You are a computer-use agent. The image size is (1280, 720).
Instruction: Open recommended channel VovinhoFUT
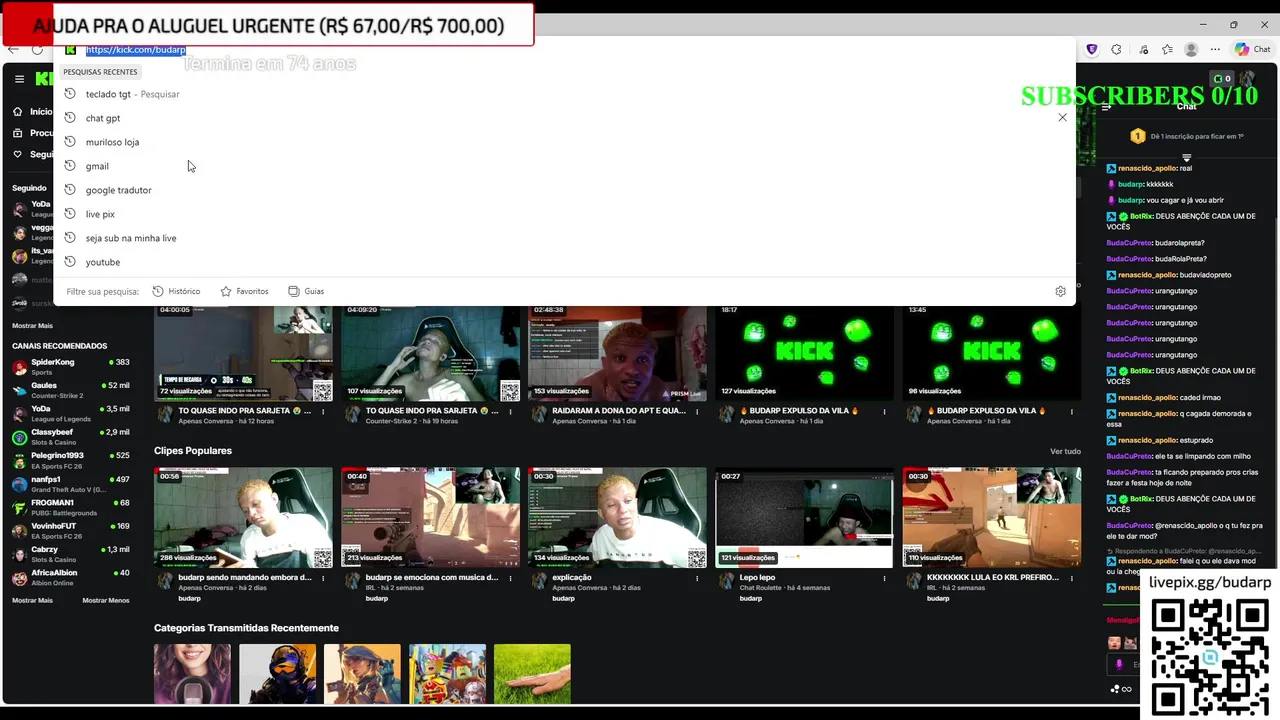point(70,531)
